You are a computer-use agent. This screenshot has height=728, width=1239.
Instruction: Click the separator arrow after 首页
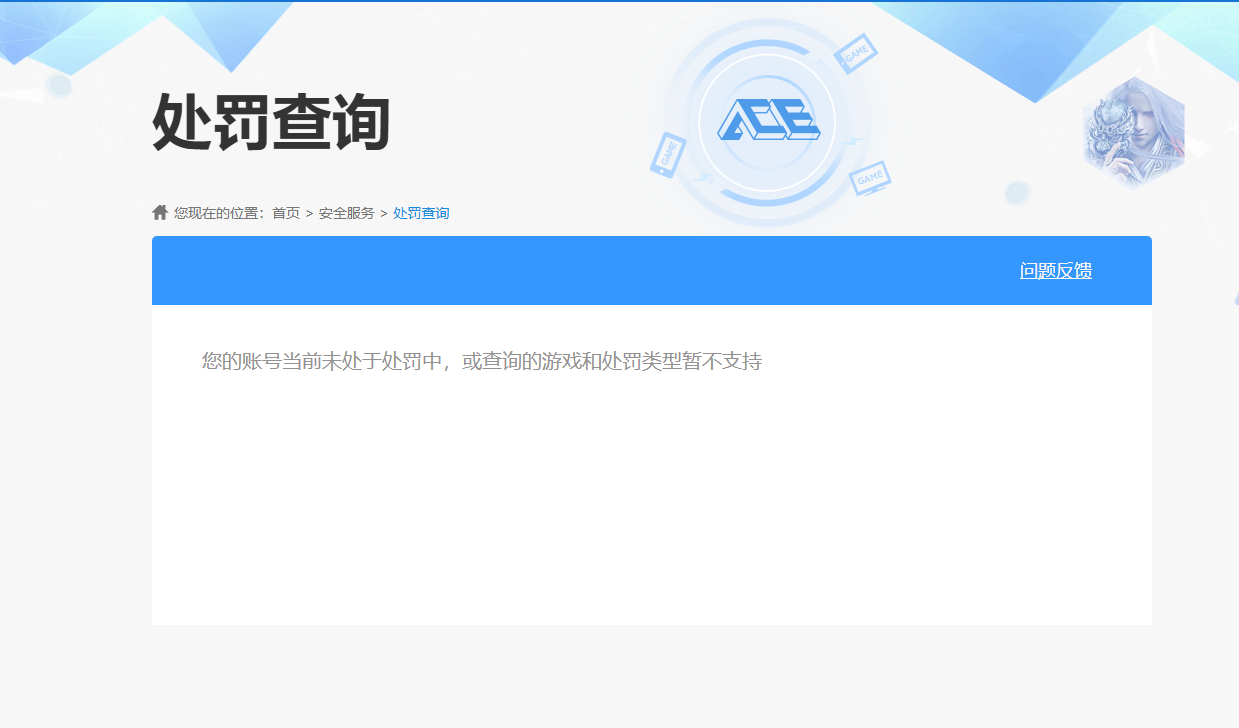click(309, 213)
